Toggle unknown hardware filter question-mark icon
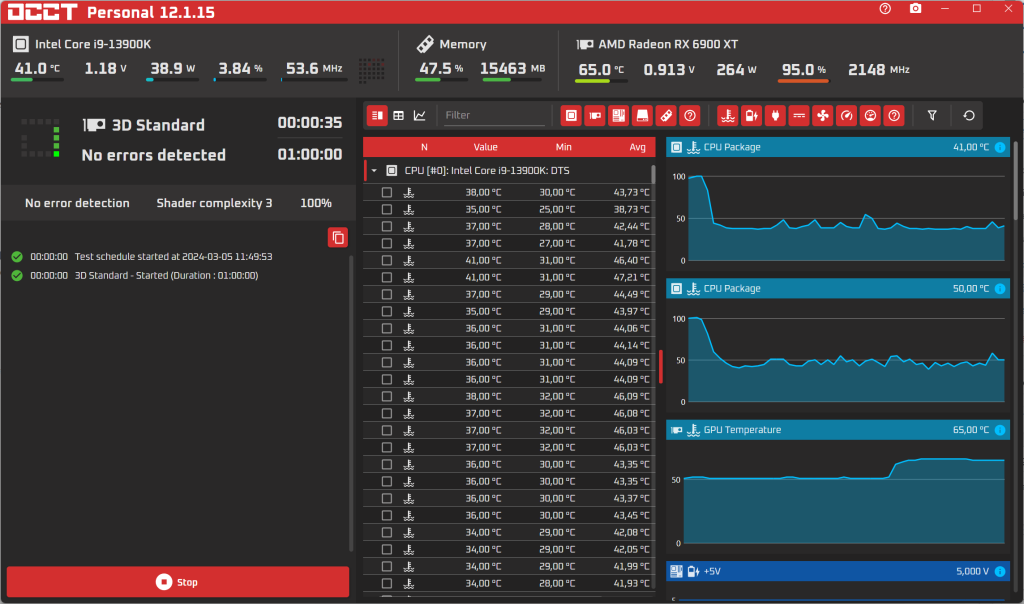 [690, 116]
